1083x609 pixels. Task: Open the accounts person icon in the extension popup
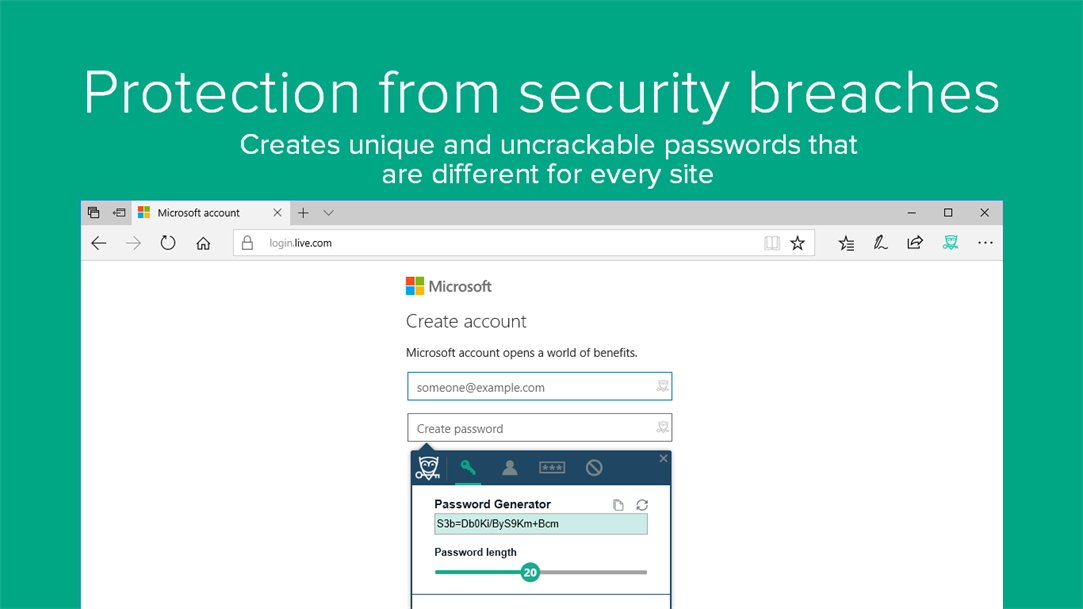(x=510, y=467)
